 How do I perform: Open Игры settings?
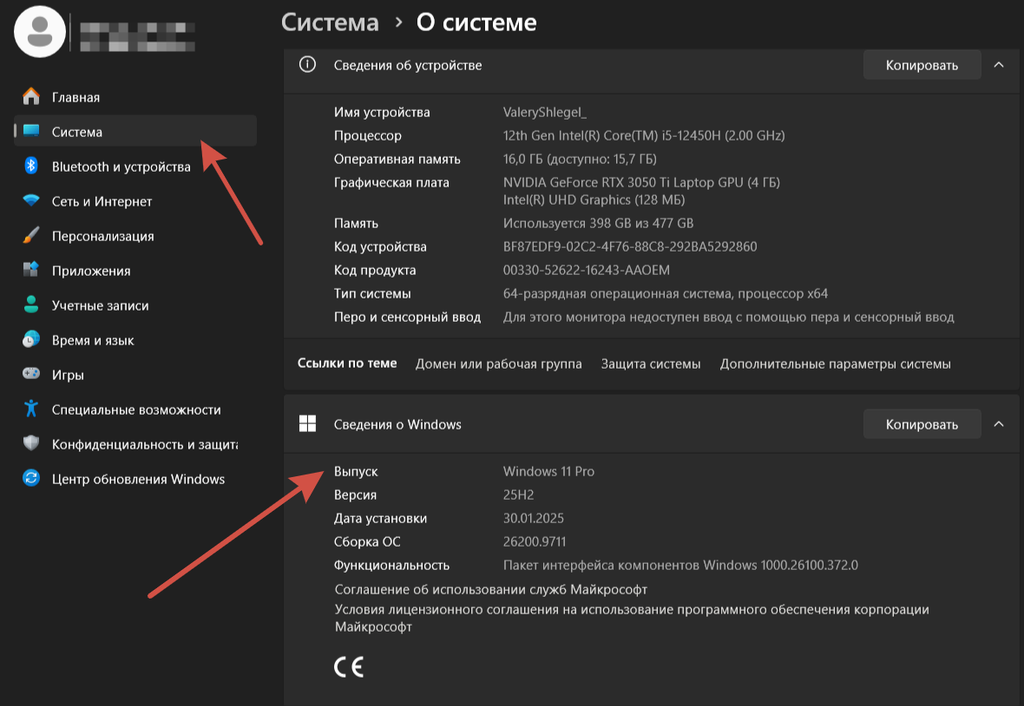tap(135, 374)
